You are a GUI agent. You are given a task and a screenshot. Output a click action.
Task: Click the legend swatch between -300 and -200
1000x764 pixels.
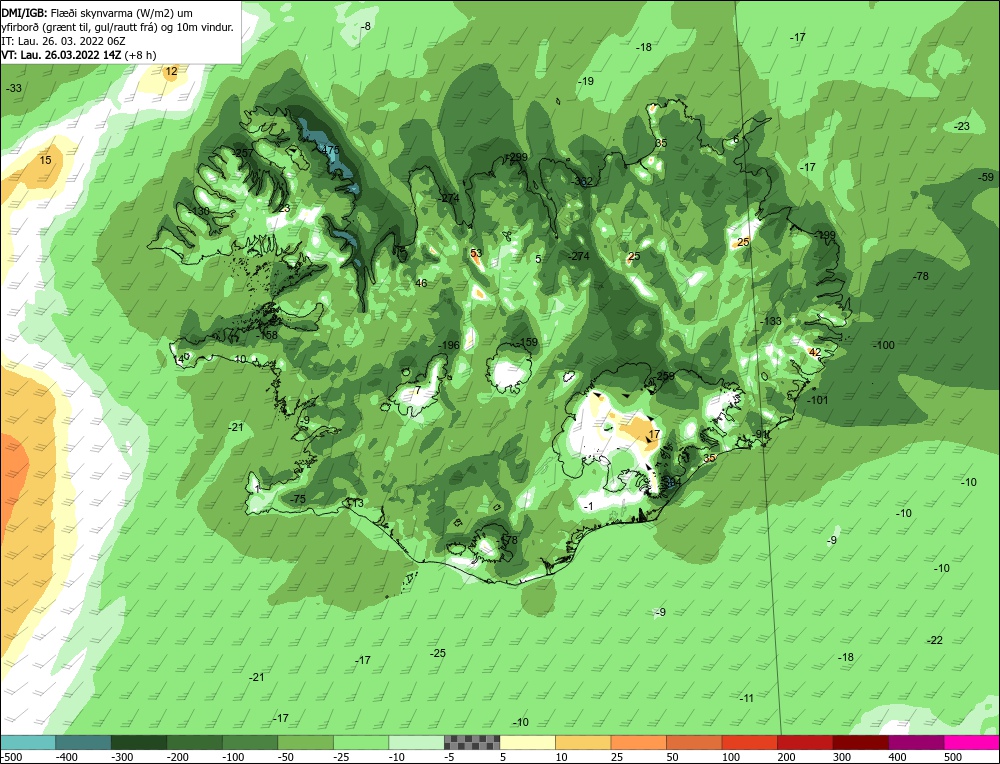[139, 742]
